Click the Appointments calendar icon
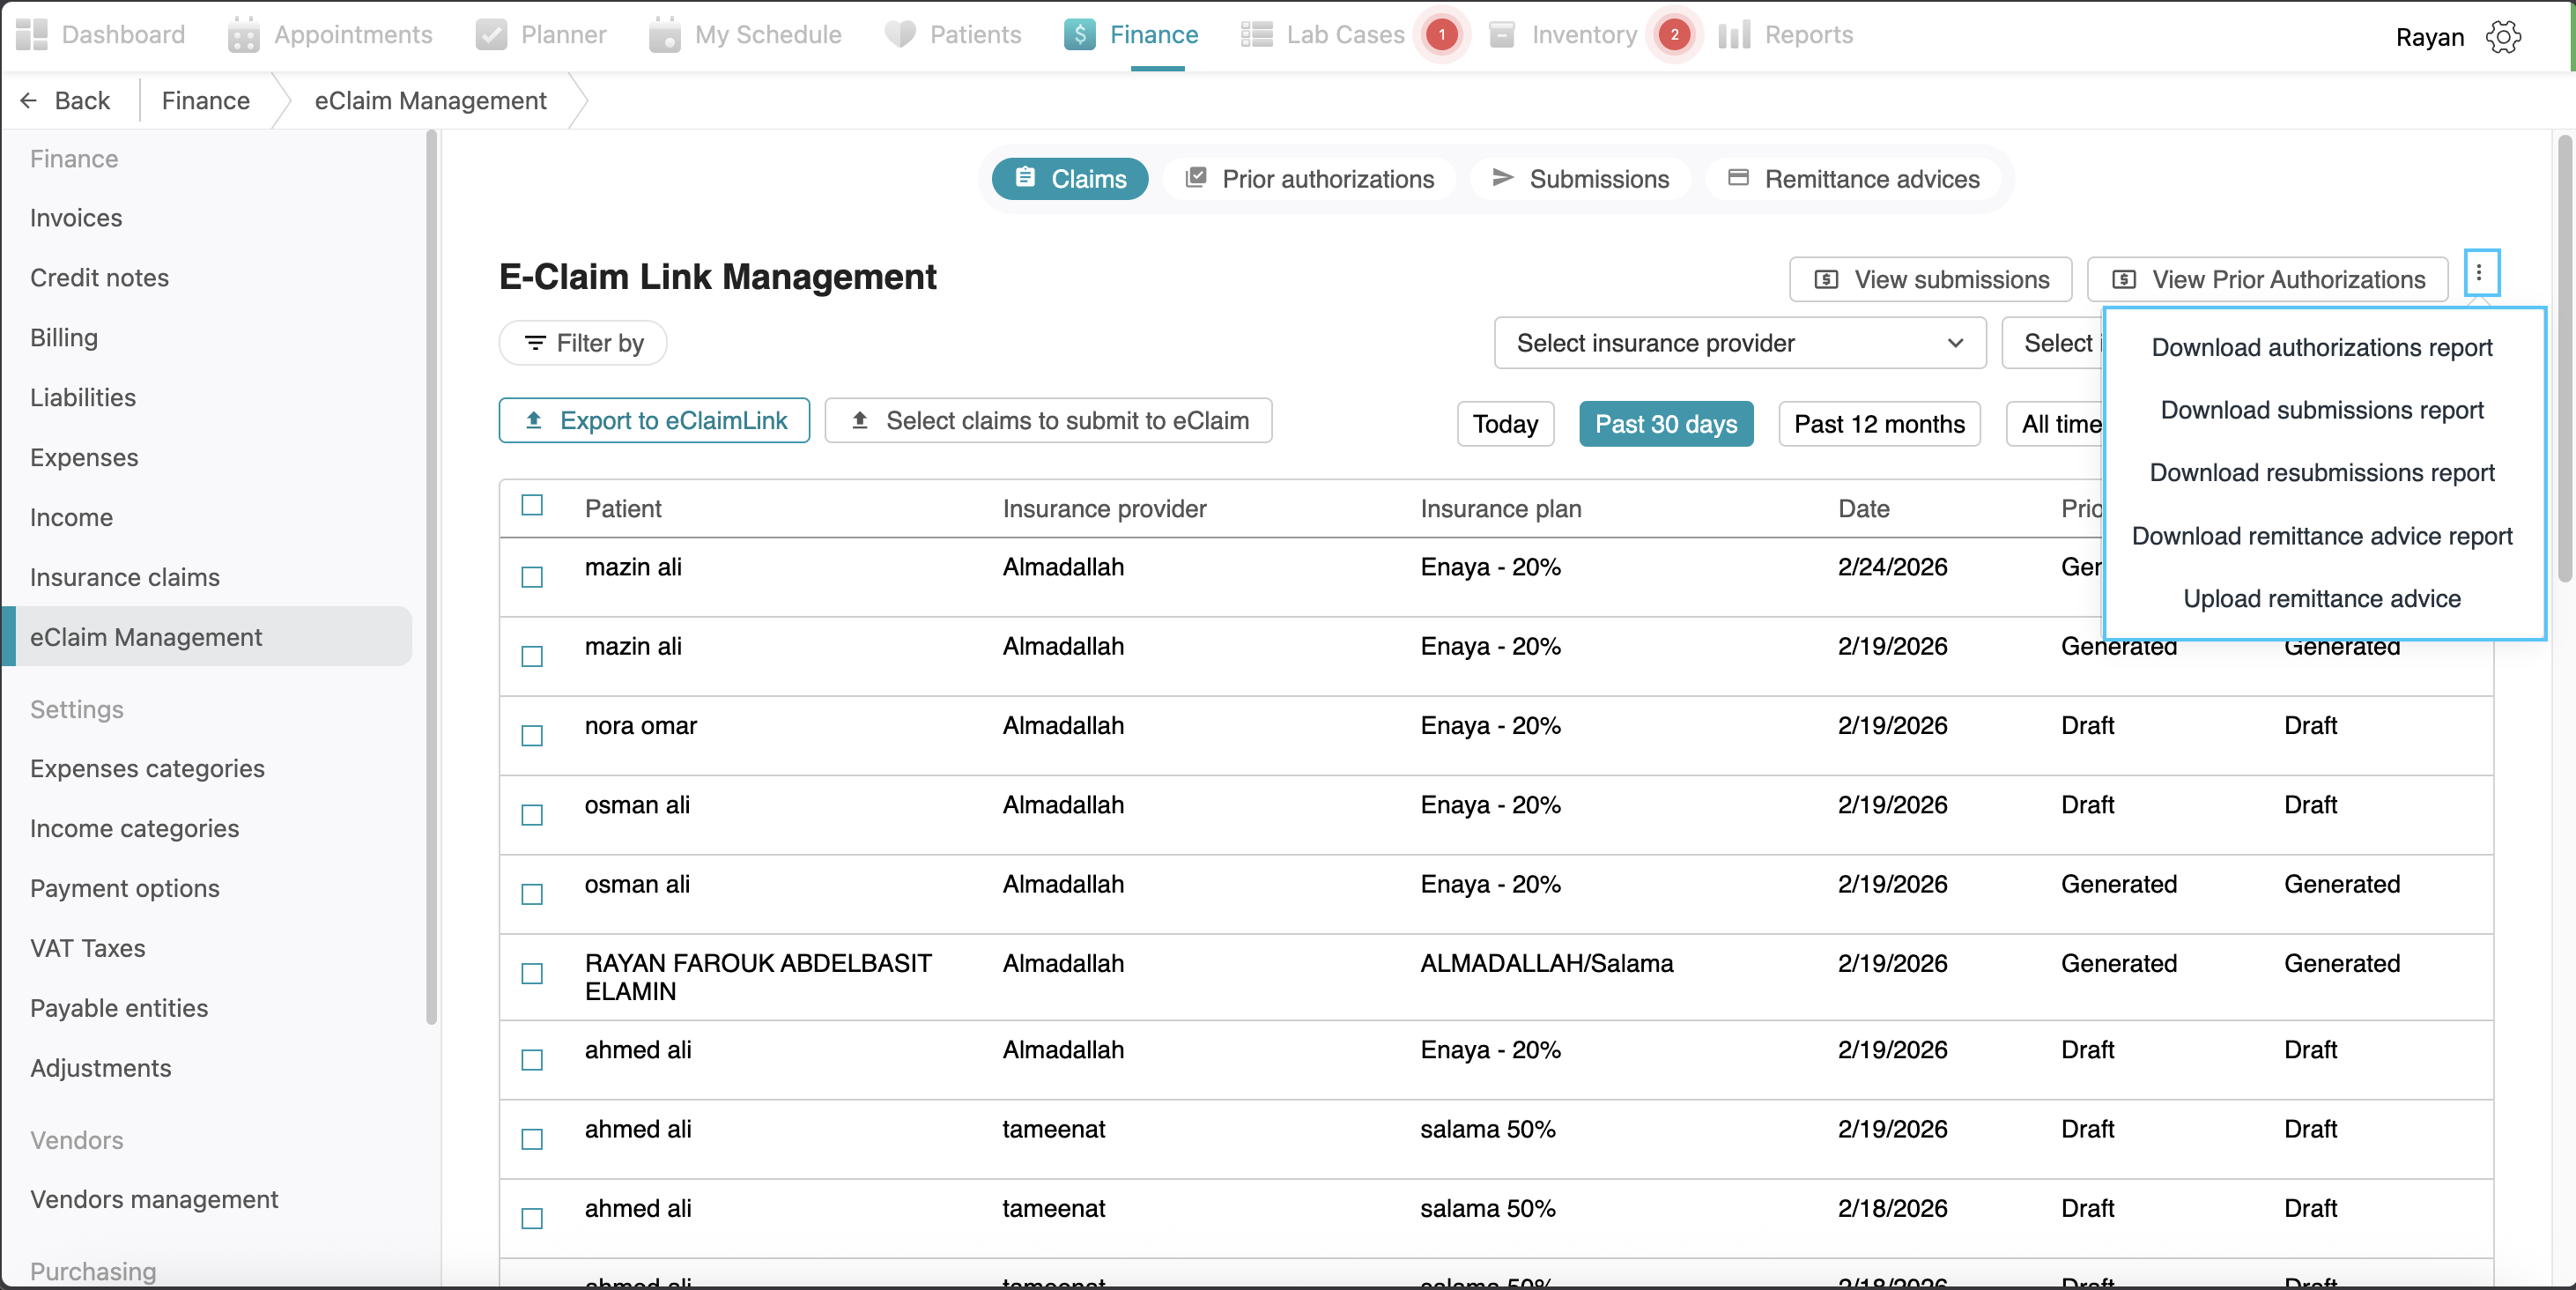The width and height of the screenshot is (2576, 1290). 243,35
